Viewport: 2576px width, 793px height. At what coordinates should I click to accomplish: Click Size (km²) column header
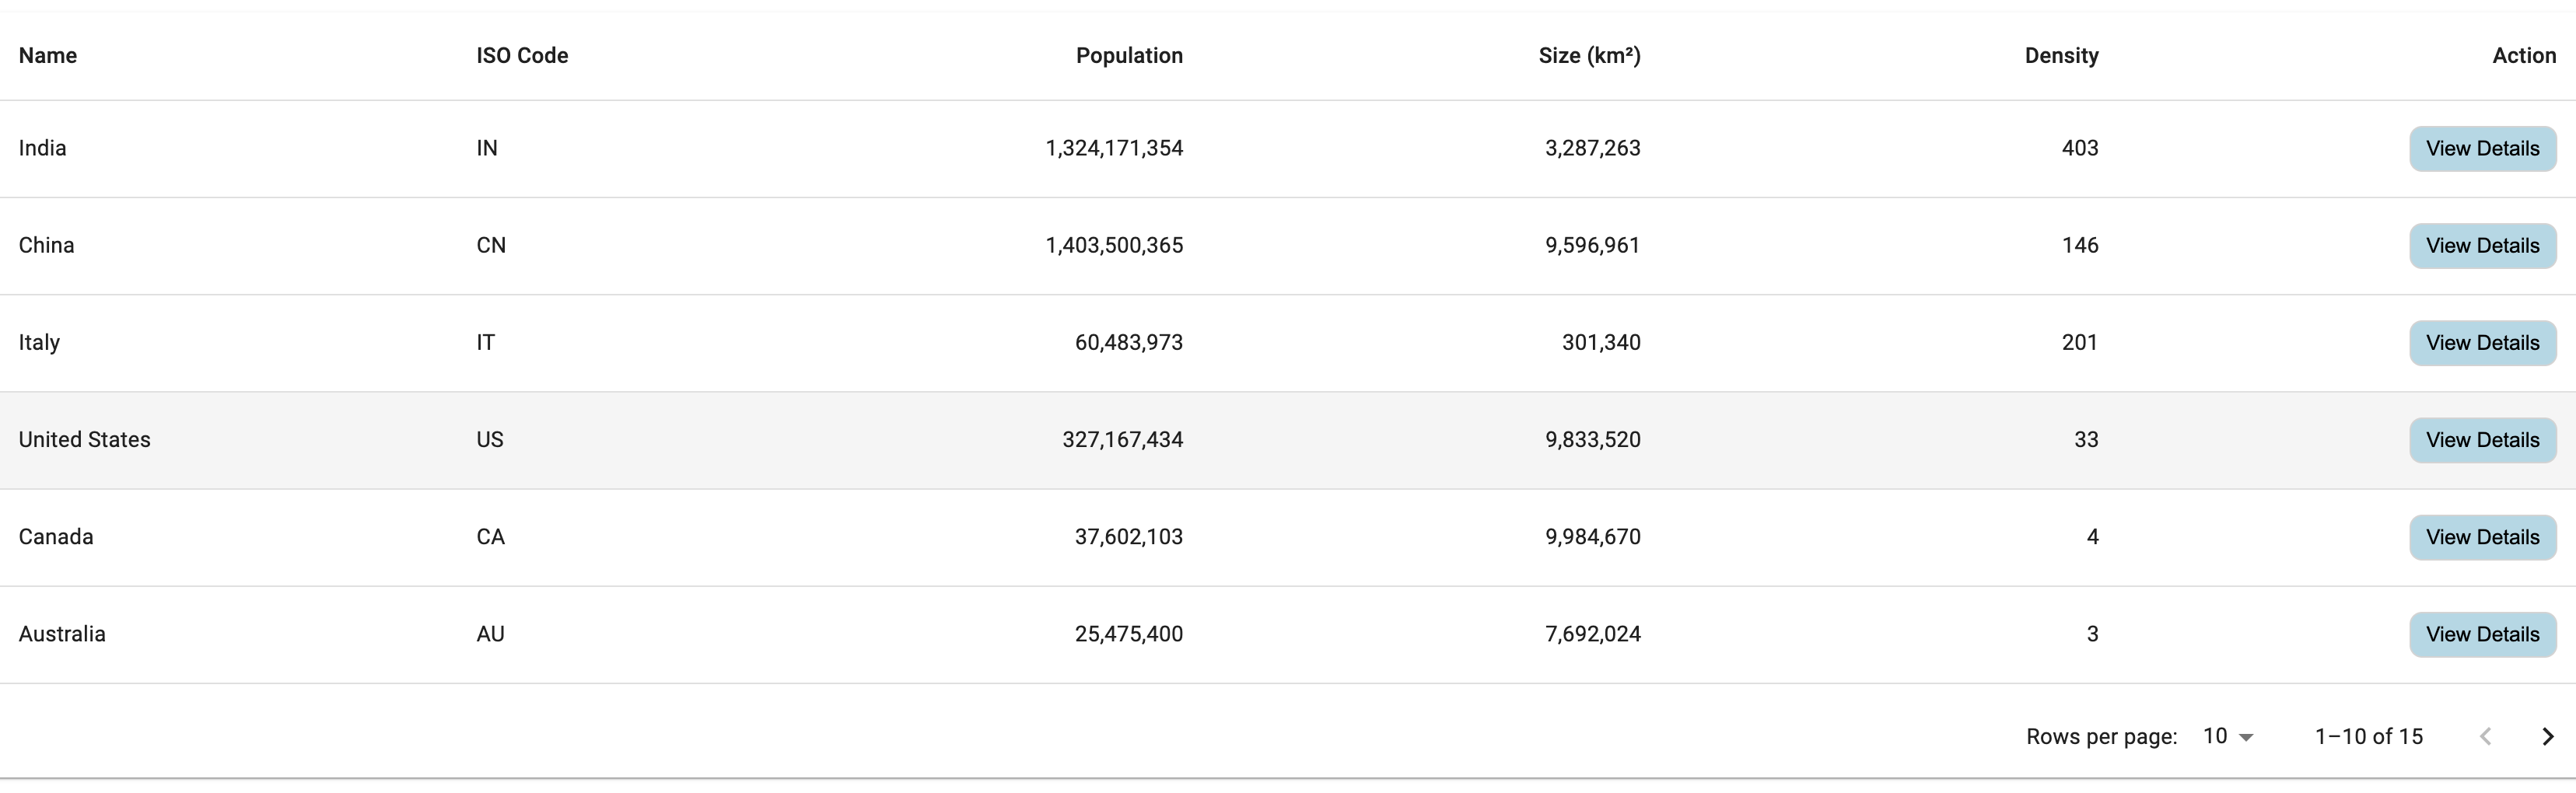point(1589,56)
